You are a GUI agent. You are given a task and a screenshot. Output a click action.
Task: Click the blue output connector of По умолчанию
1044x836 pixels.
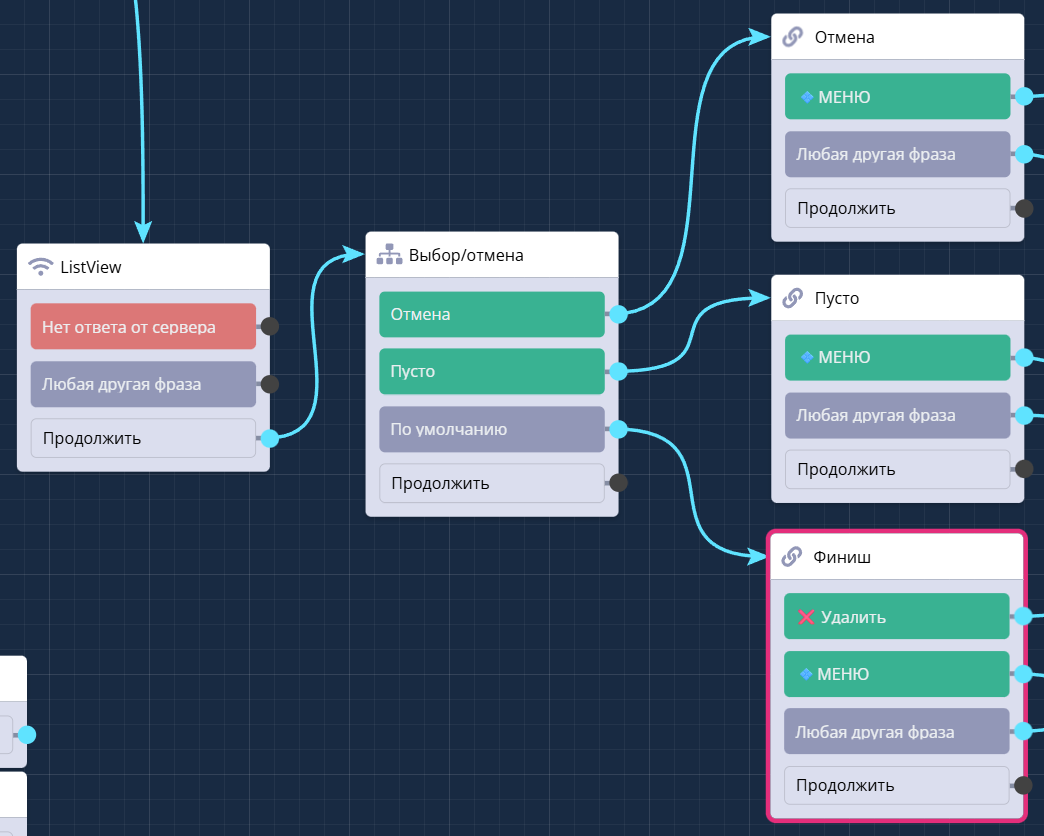click(x=618, y=430)
